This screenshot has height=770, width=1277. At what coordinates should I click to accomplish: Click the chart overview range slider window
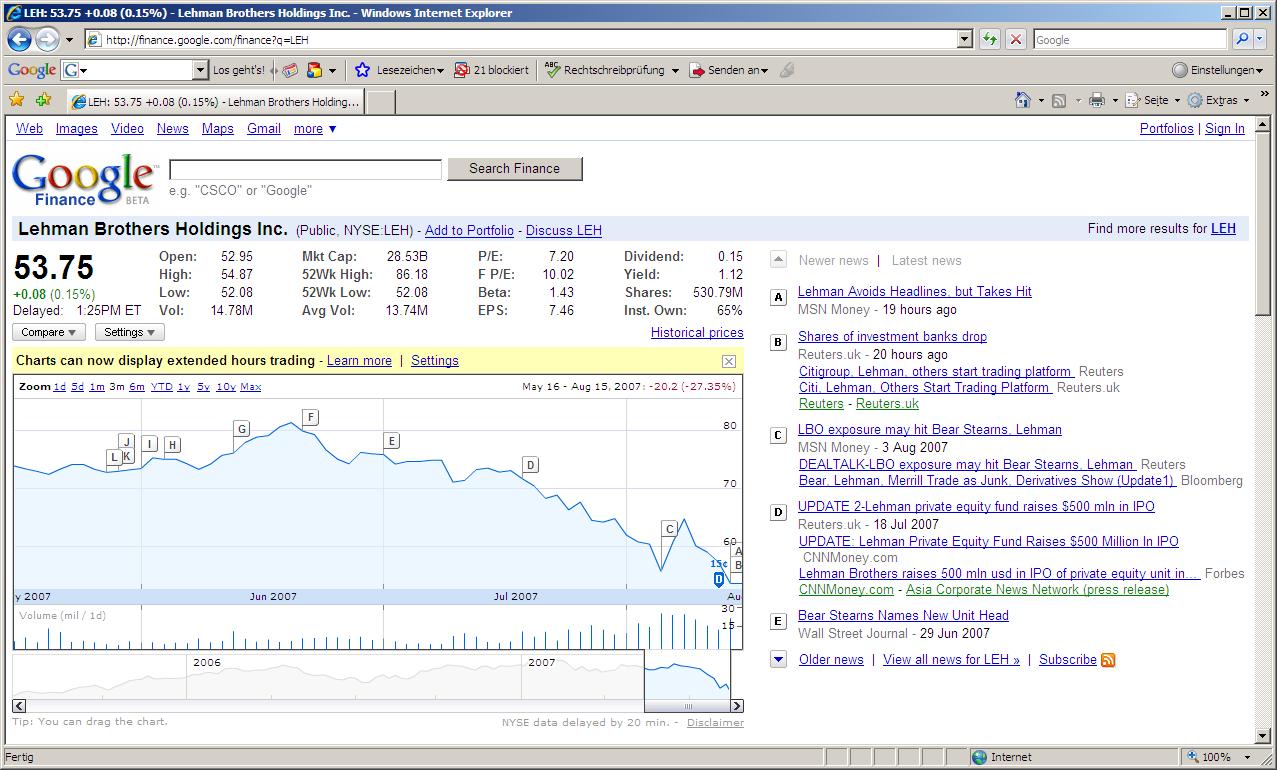(x=687, y=675)
